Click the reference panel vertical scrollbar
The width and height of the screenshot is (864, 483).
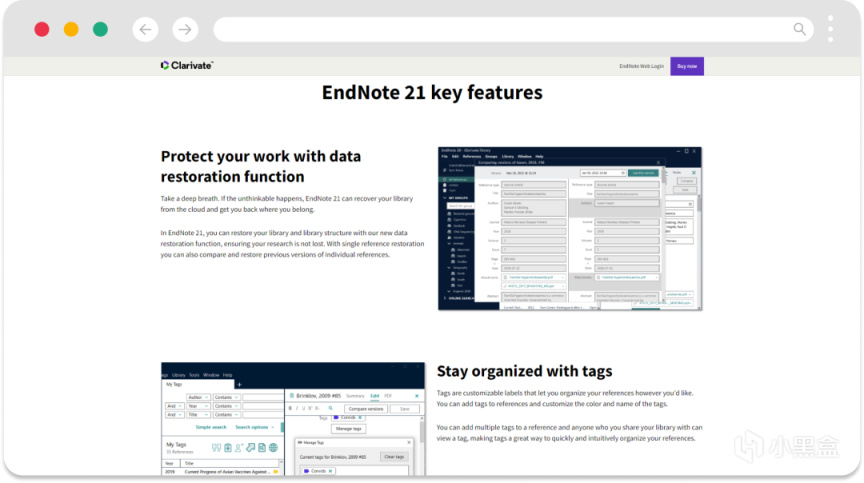pyautogui.click(x=422, y=433)
